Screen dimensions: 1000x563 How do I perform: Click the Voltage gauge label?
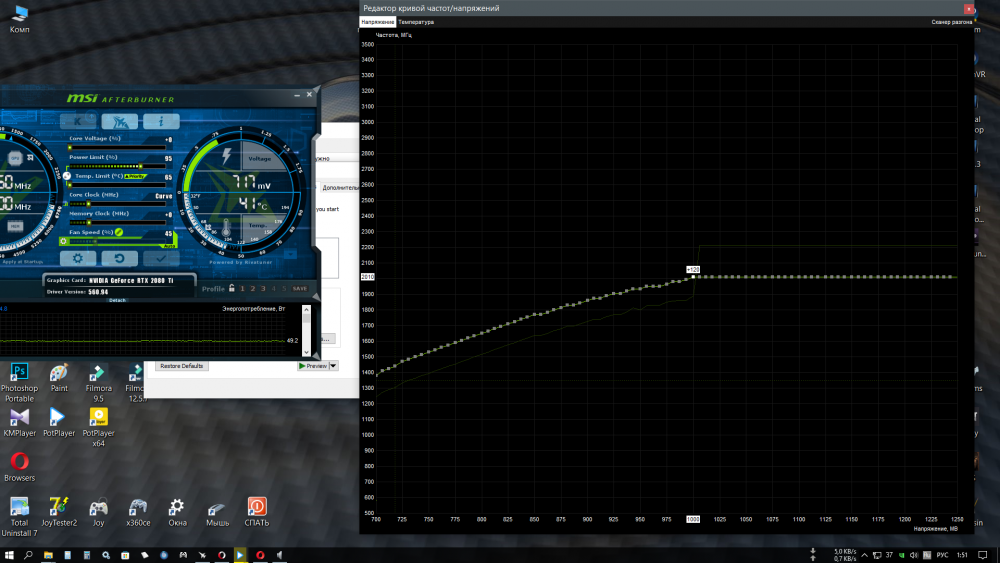(260, 159)
